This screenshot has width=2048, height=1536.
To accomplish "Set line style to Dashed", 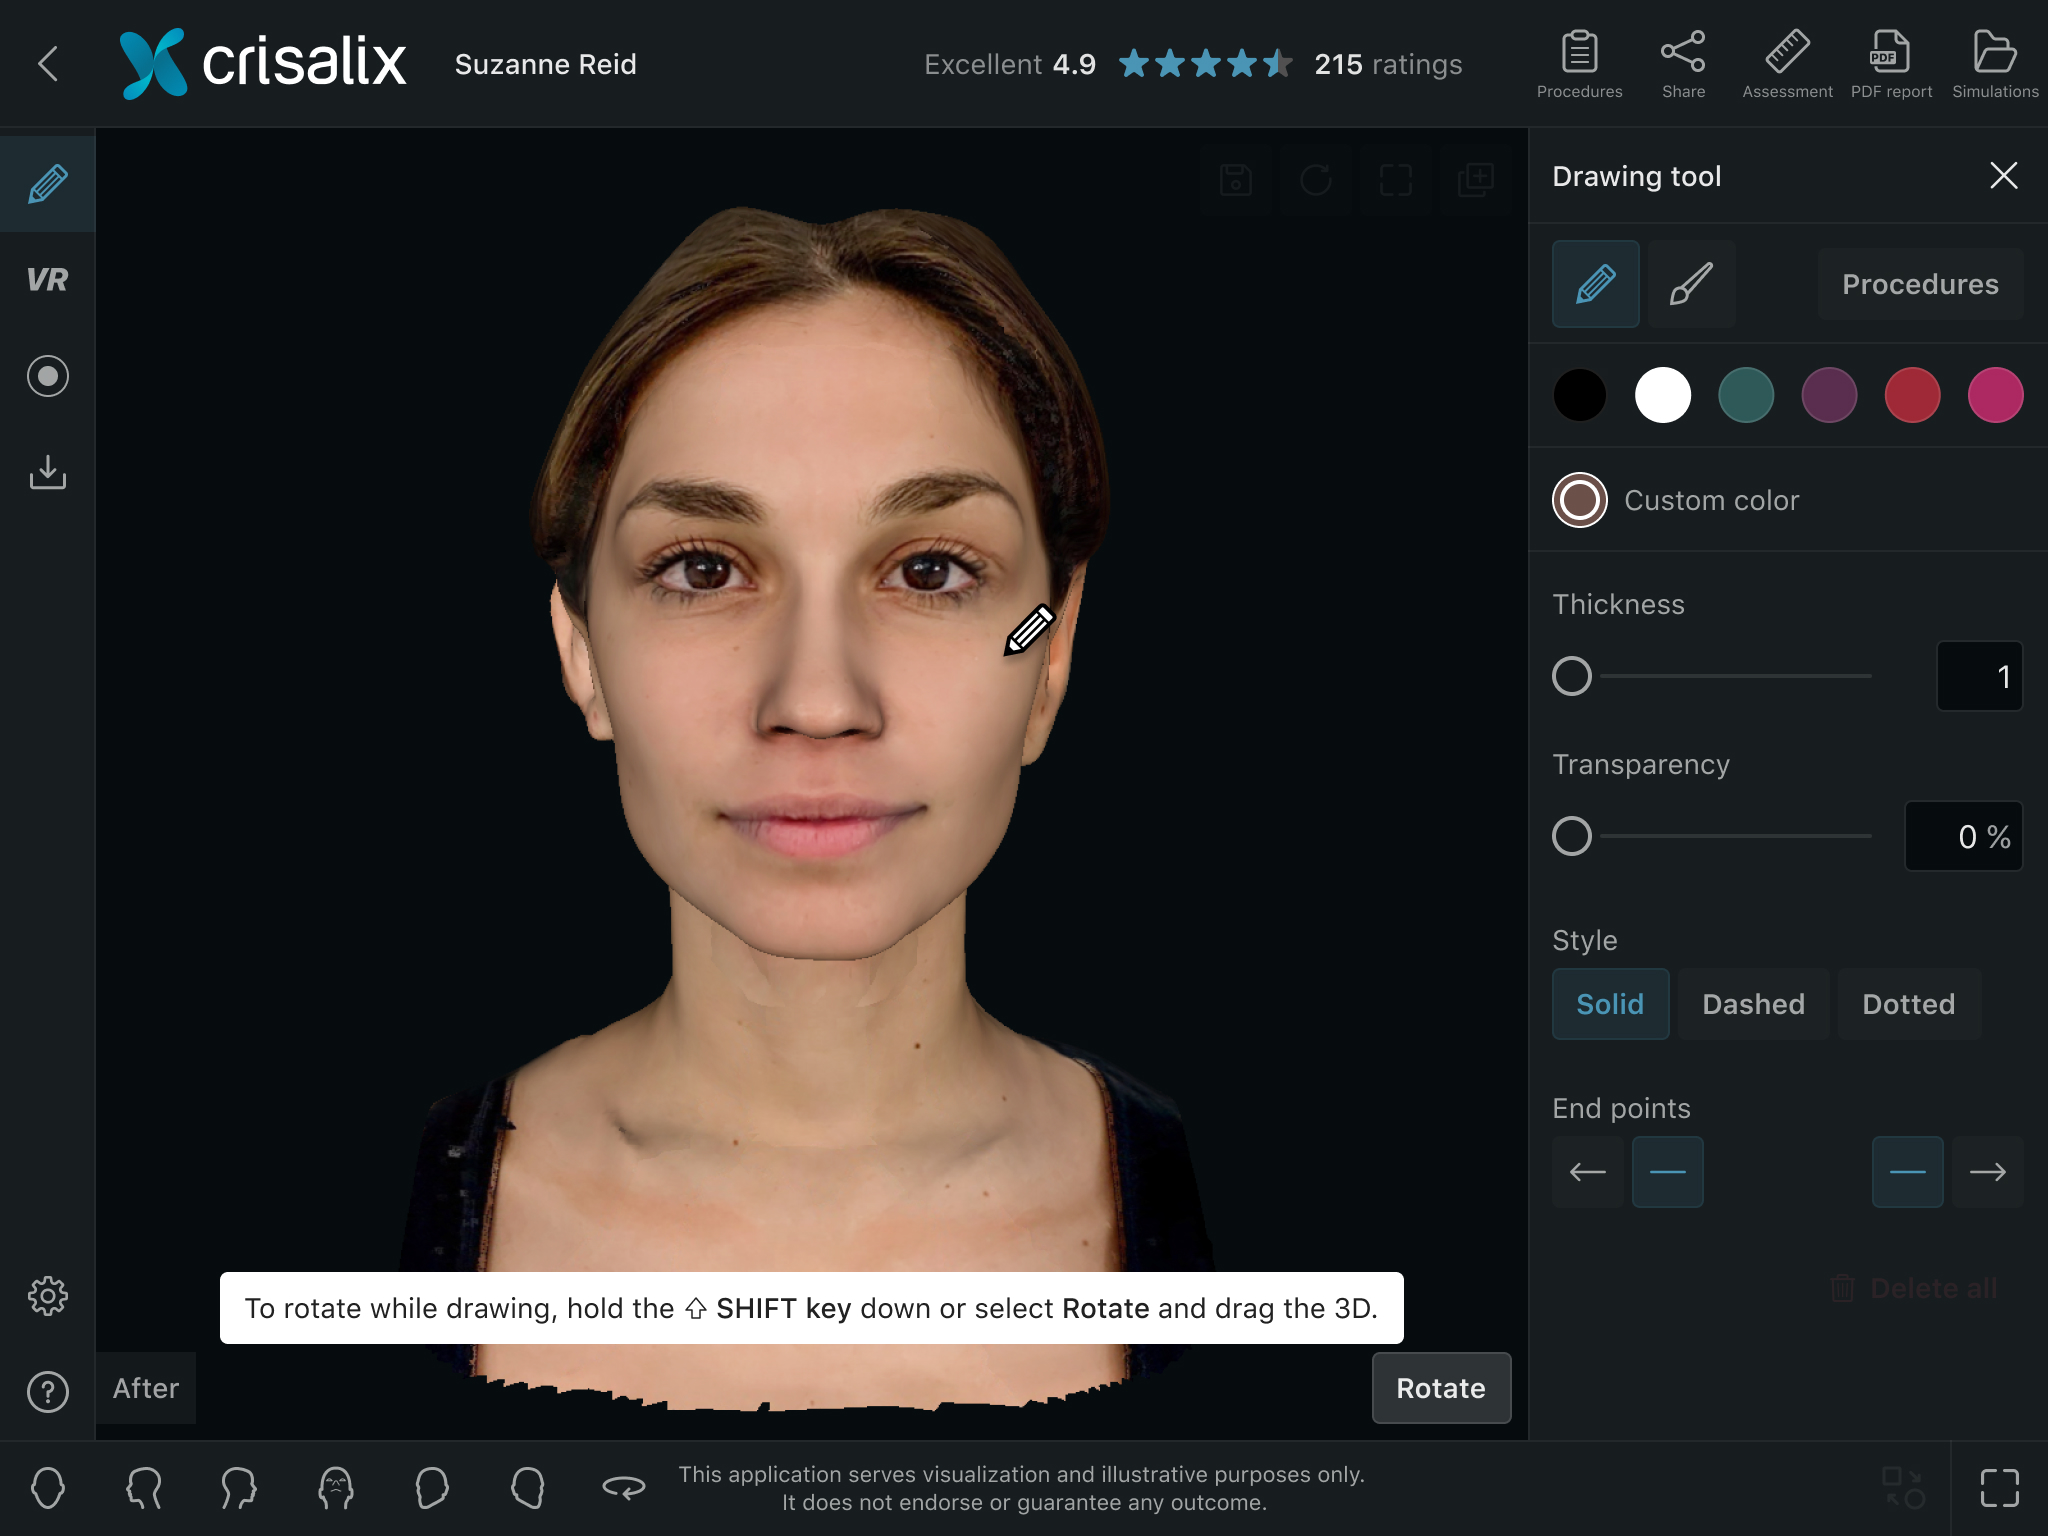I will point(1753,1004).
